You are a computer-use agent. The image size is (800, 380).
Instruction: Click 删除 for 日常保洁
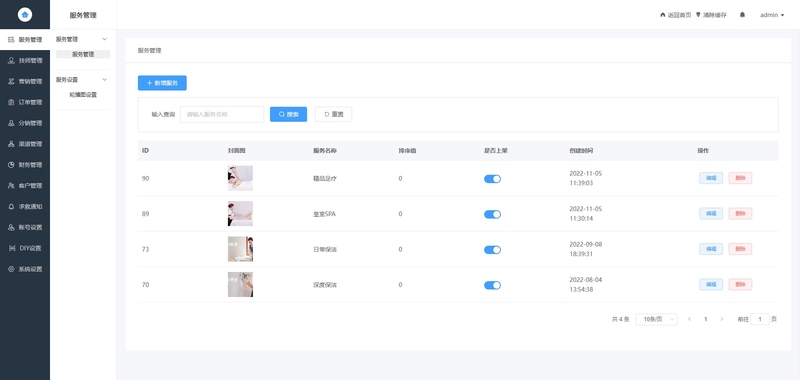[740, 249]
